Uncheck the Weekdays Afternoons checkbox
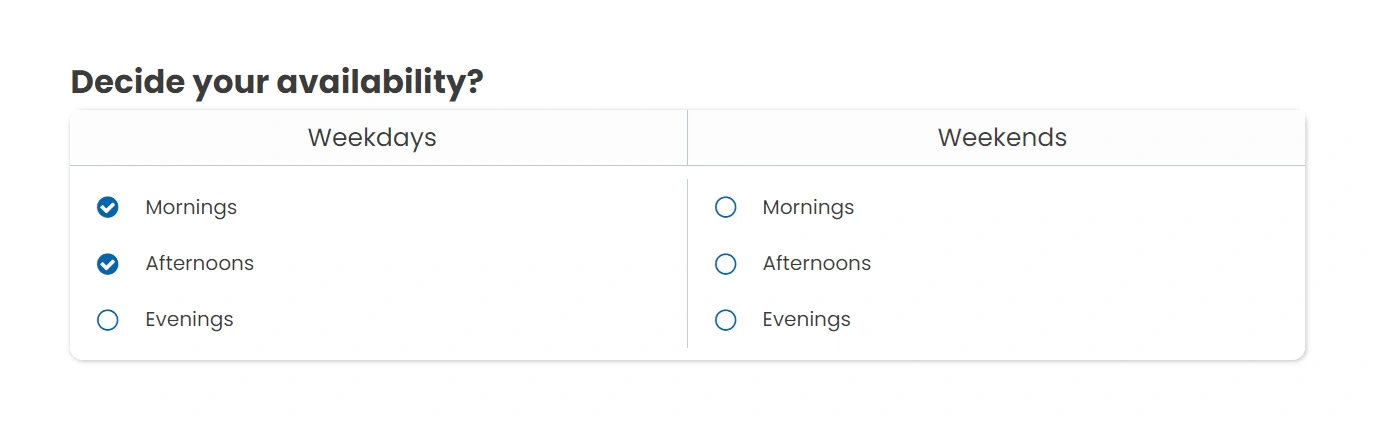The image size is (1376, 423). coord(107,264)
